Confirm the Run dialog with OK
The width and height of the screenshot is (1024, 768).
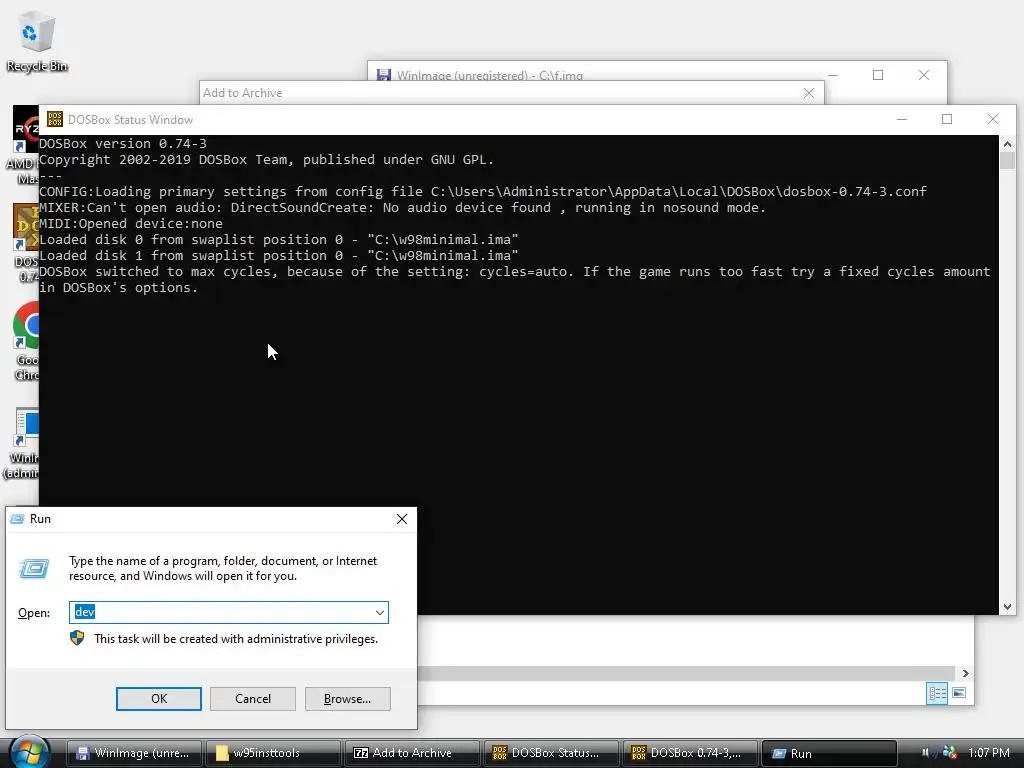[159, 699]
